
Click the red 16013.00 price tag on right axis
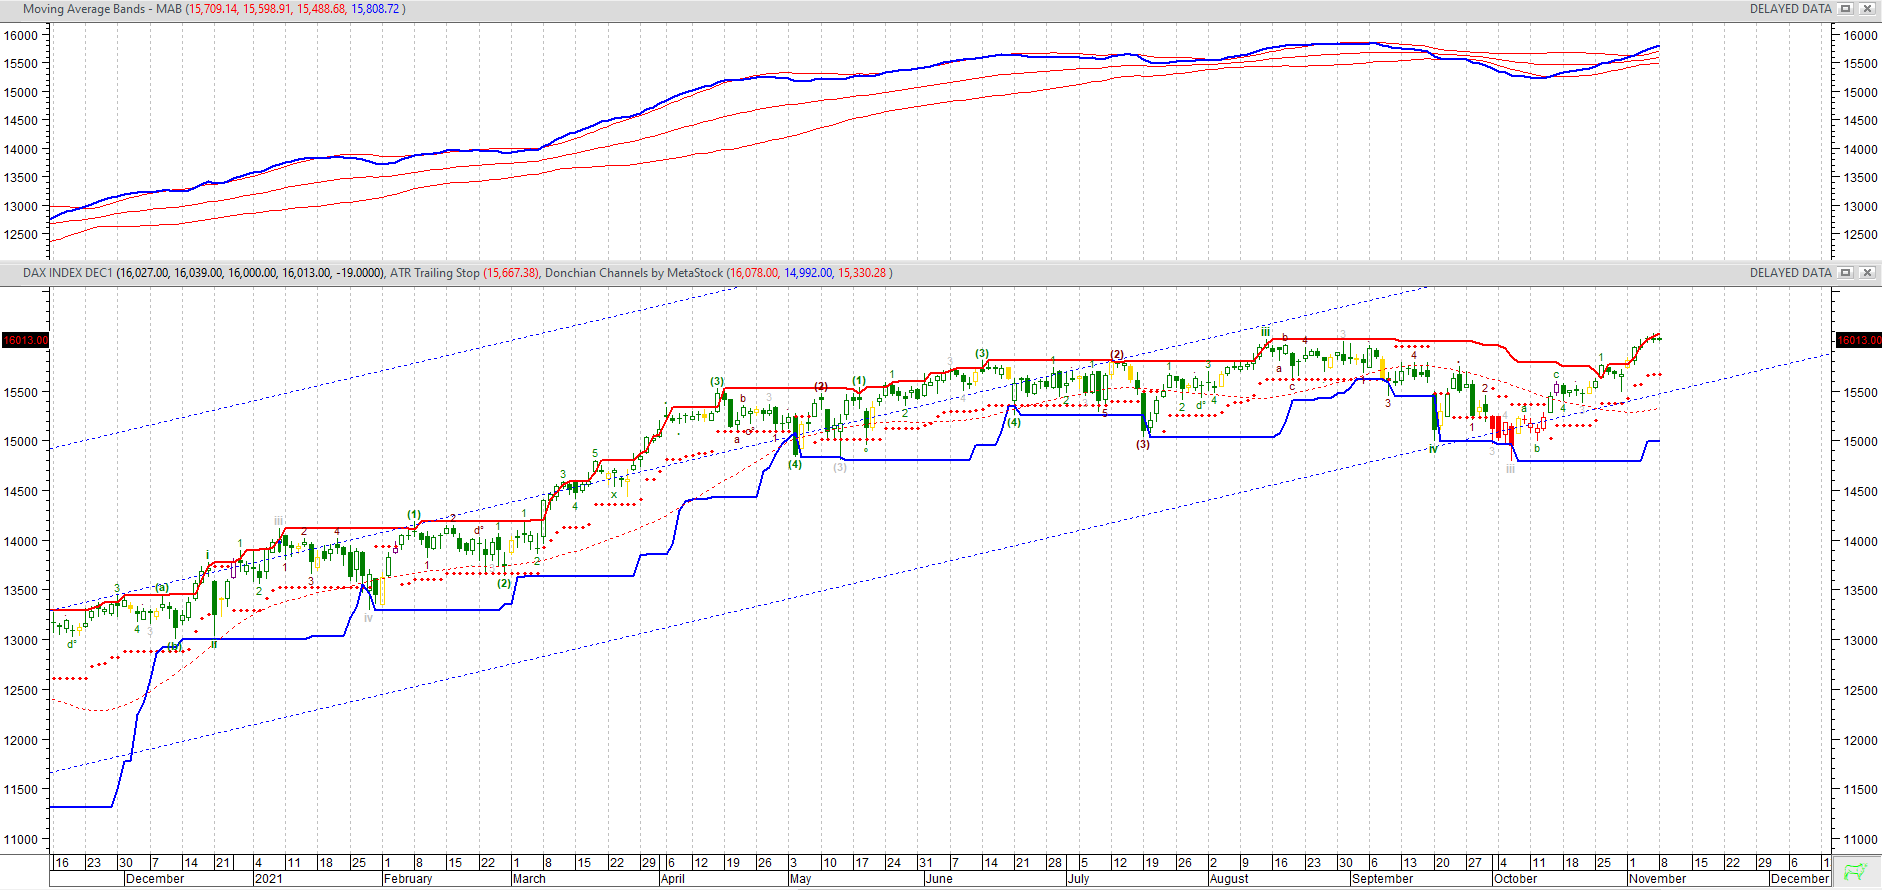tap(1859, 340)
